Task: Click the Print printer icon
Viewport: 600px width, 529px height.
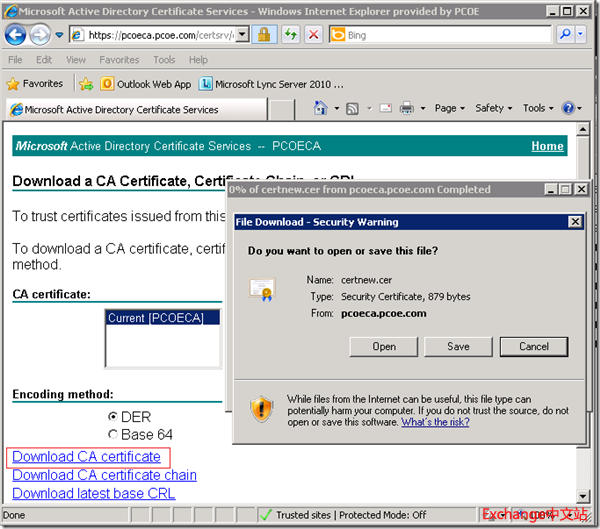Action: click(x=406, y=108)
